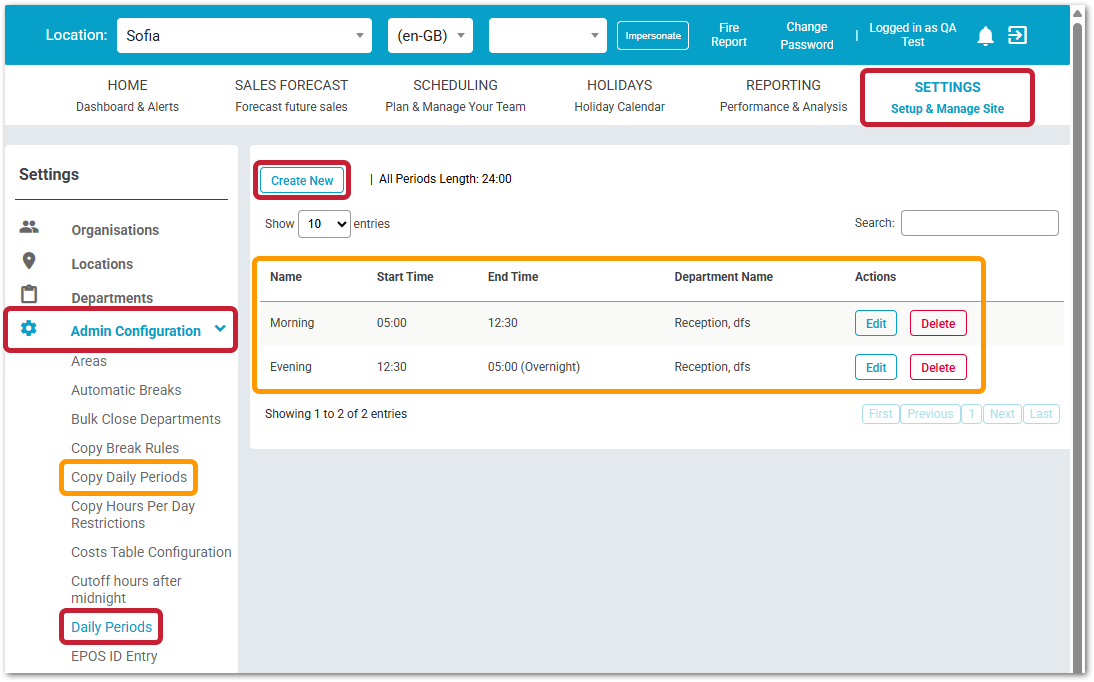1094x682 pixels.
Task: Click the Departments clipboard icon
Action: click(x=29, y=295)
